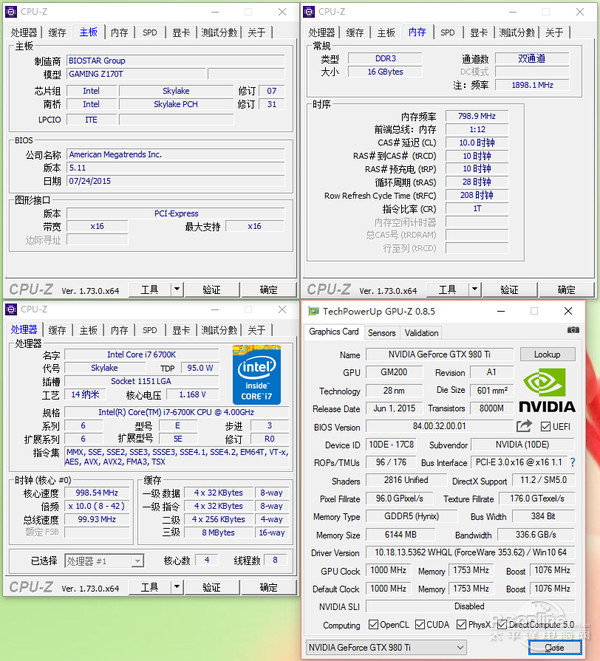Open 测试分数 tab in the processor CPU-Z window

pos(219,330)
